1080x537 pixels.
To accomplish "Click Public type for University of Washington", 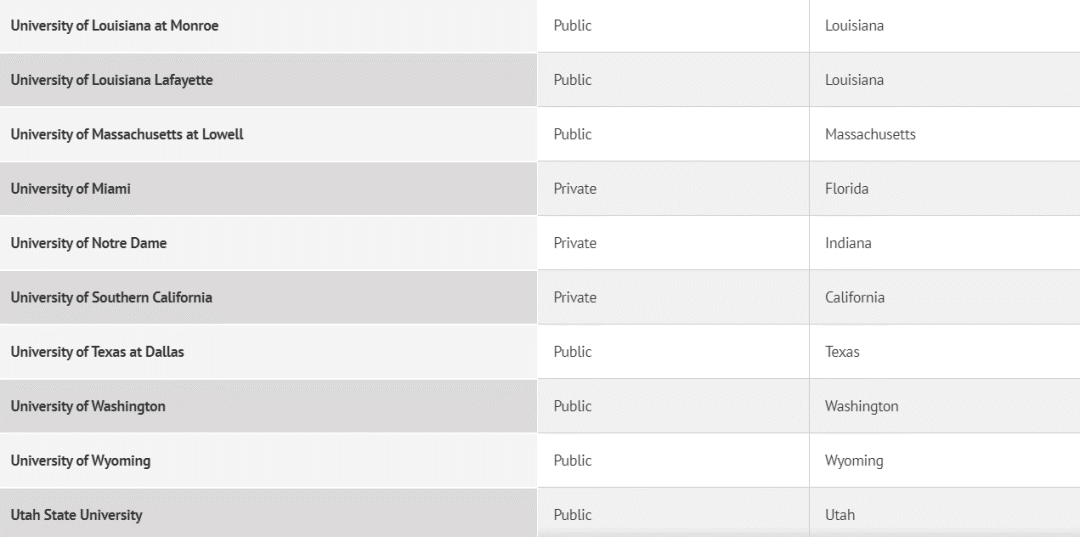I will point(572,406).
